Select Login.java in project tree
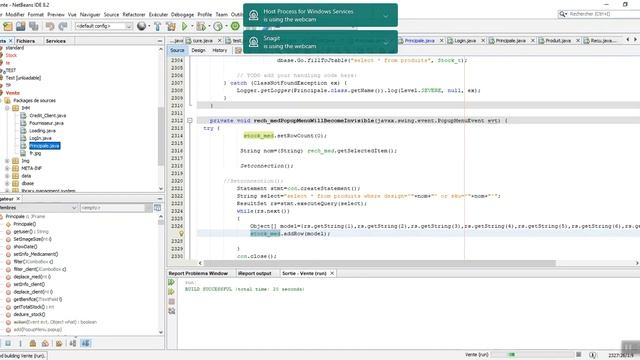 [40, 138]
